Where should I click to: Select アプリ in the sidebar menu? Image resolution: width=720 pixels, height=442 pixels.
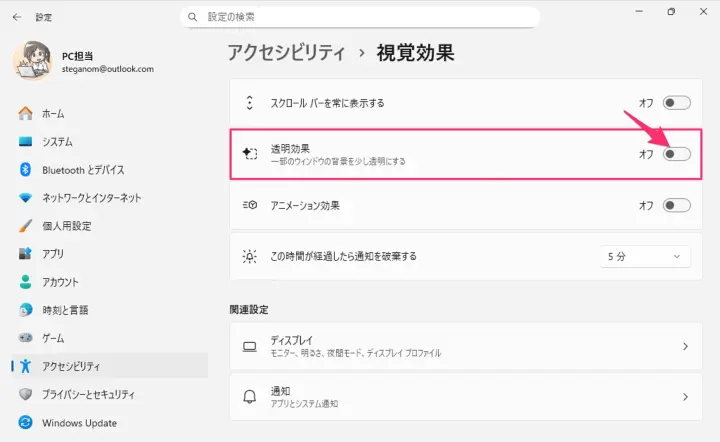click(x=53, y=254)
